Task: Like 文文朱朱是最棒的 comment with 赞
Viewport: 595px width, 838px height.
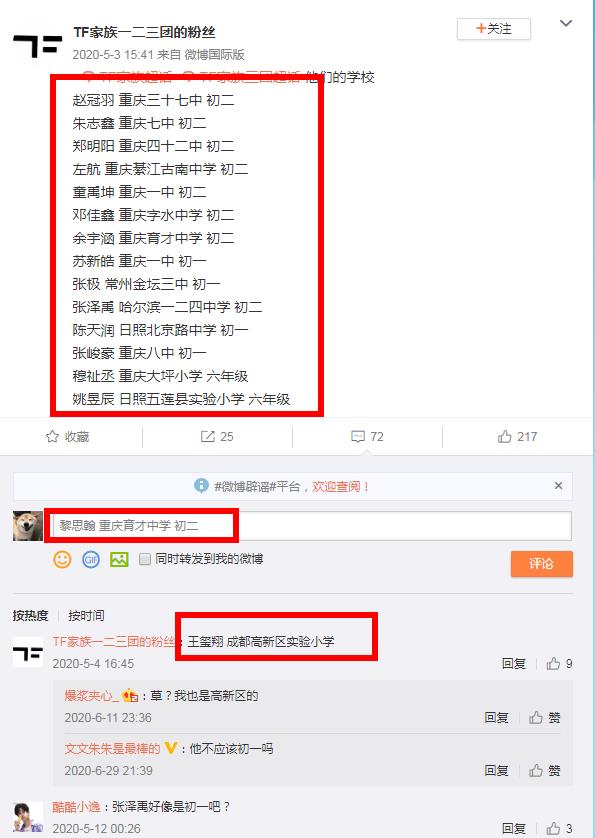Action: tap(545, 770)
